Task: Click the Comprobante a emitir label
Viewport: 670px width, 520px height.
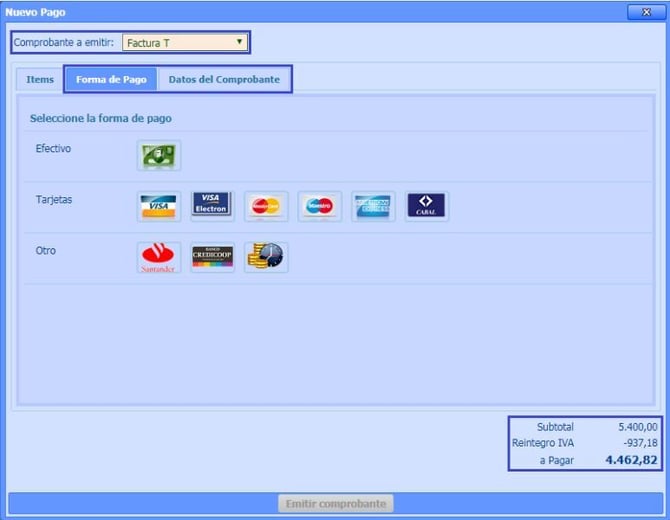Action: [64, 43]
